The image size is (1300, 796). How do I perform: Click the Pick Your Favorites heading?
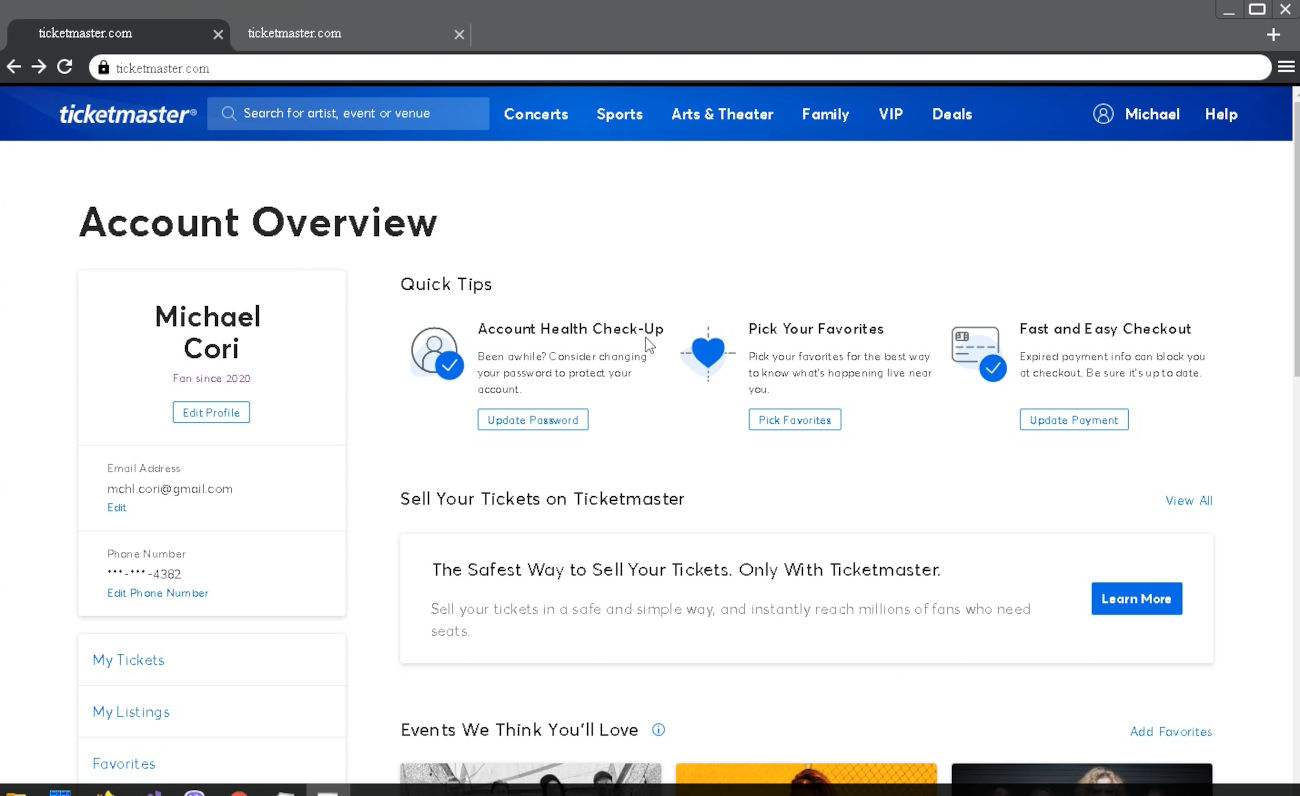pos(816,329)
